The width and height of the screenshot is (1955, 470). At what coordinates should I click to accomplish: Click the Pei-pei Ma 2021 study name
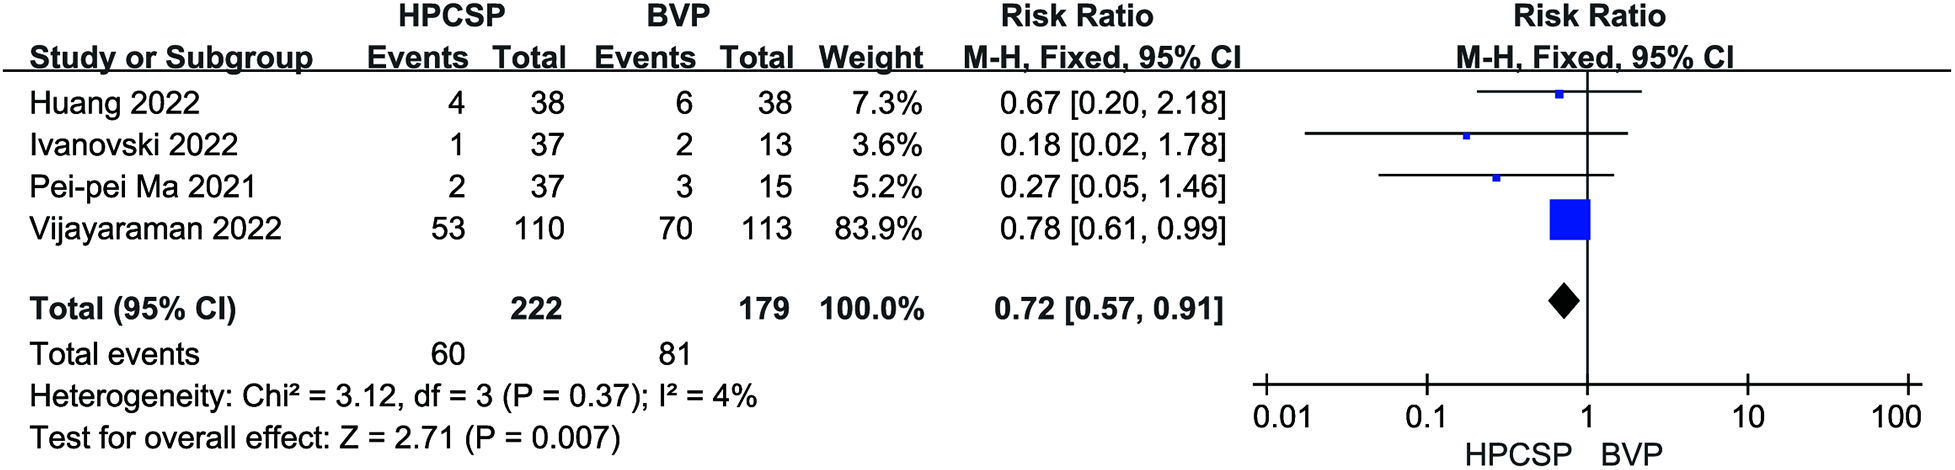pyautogui.click(x=142, y=187)
